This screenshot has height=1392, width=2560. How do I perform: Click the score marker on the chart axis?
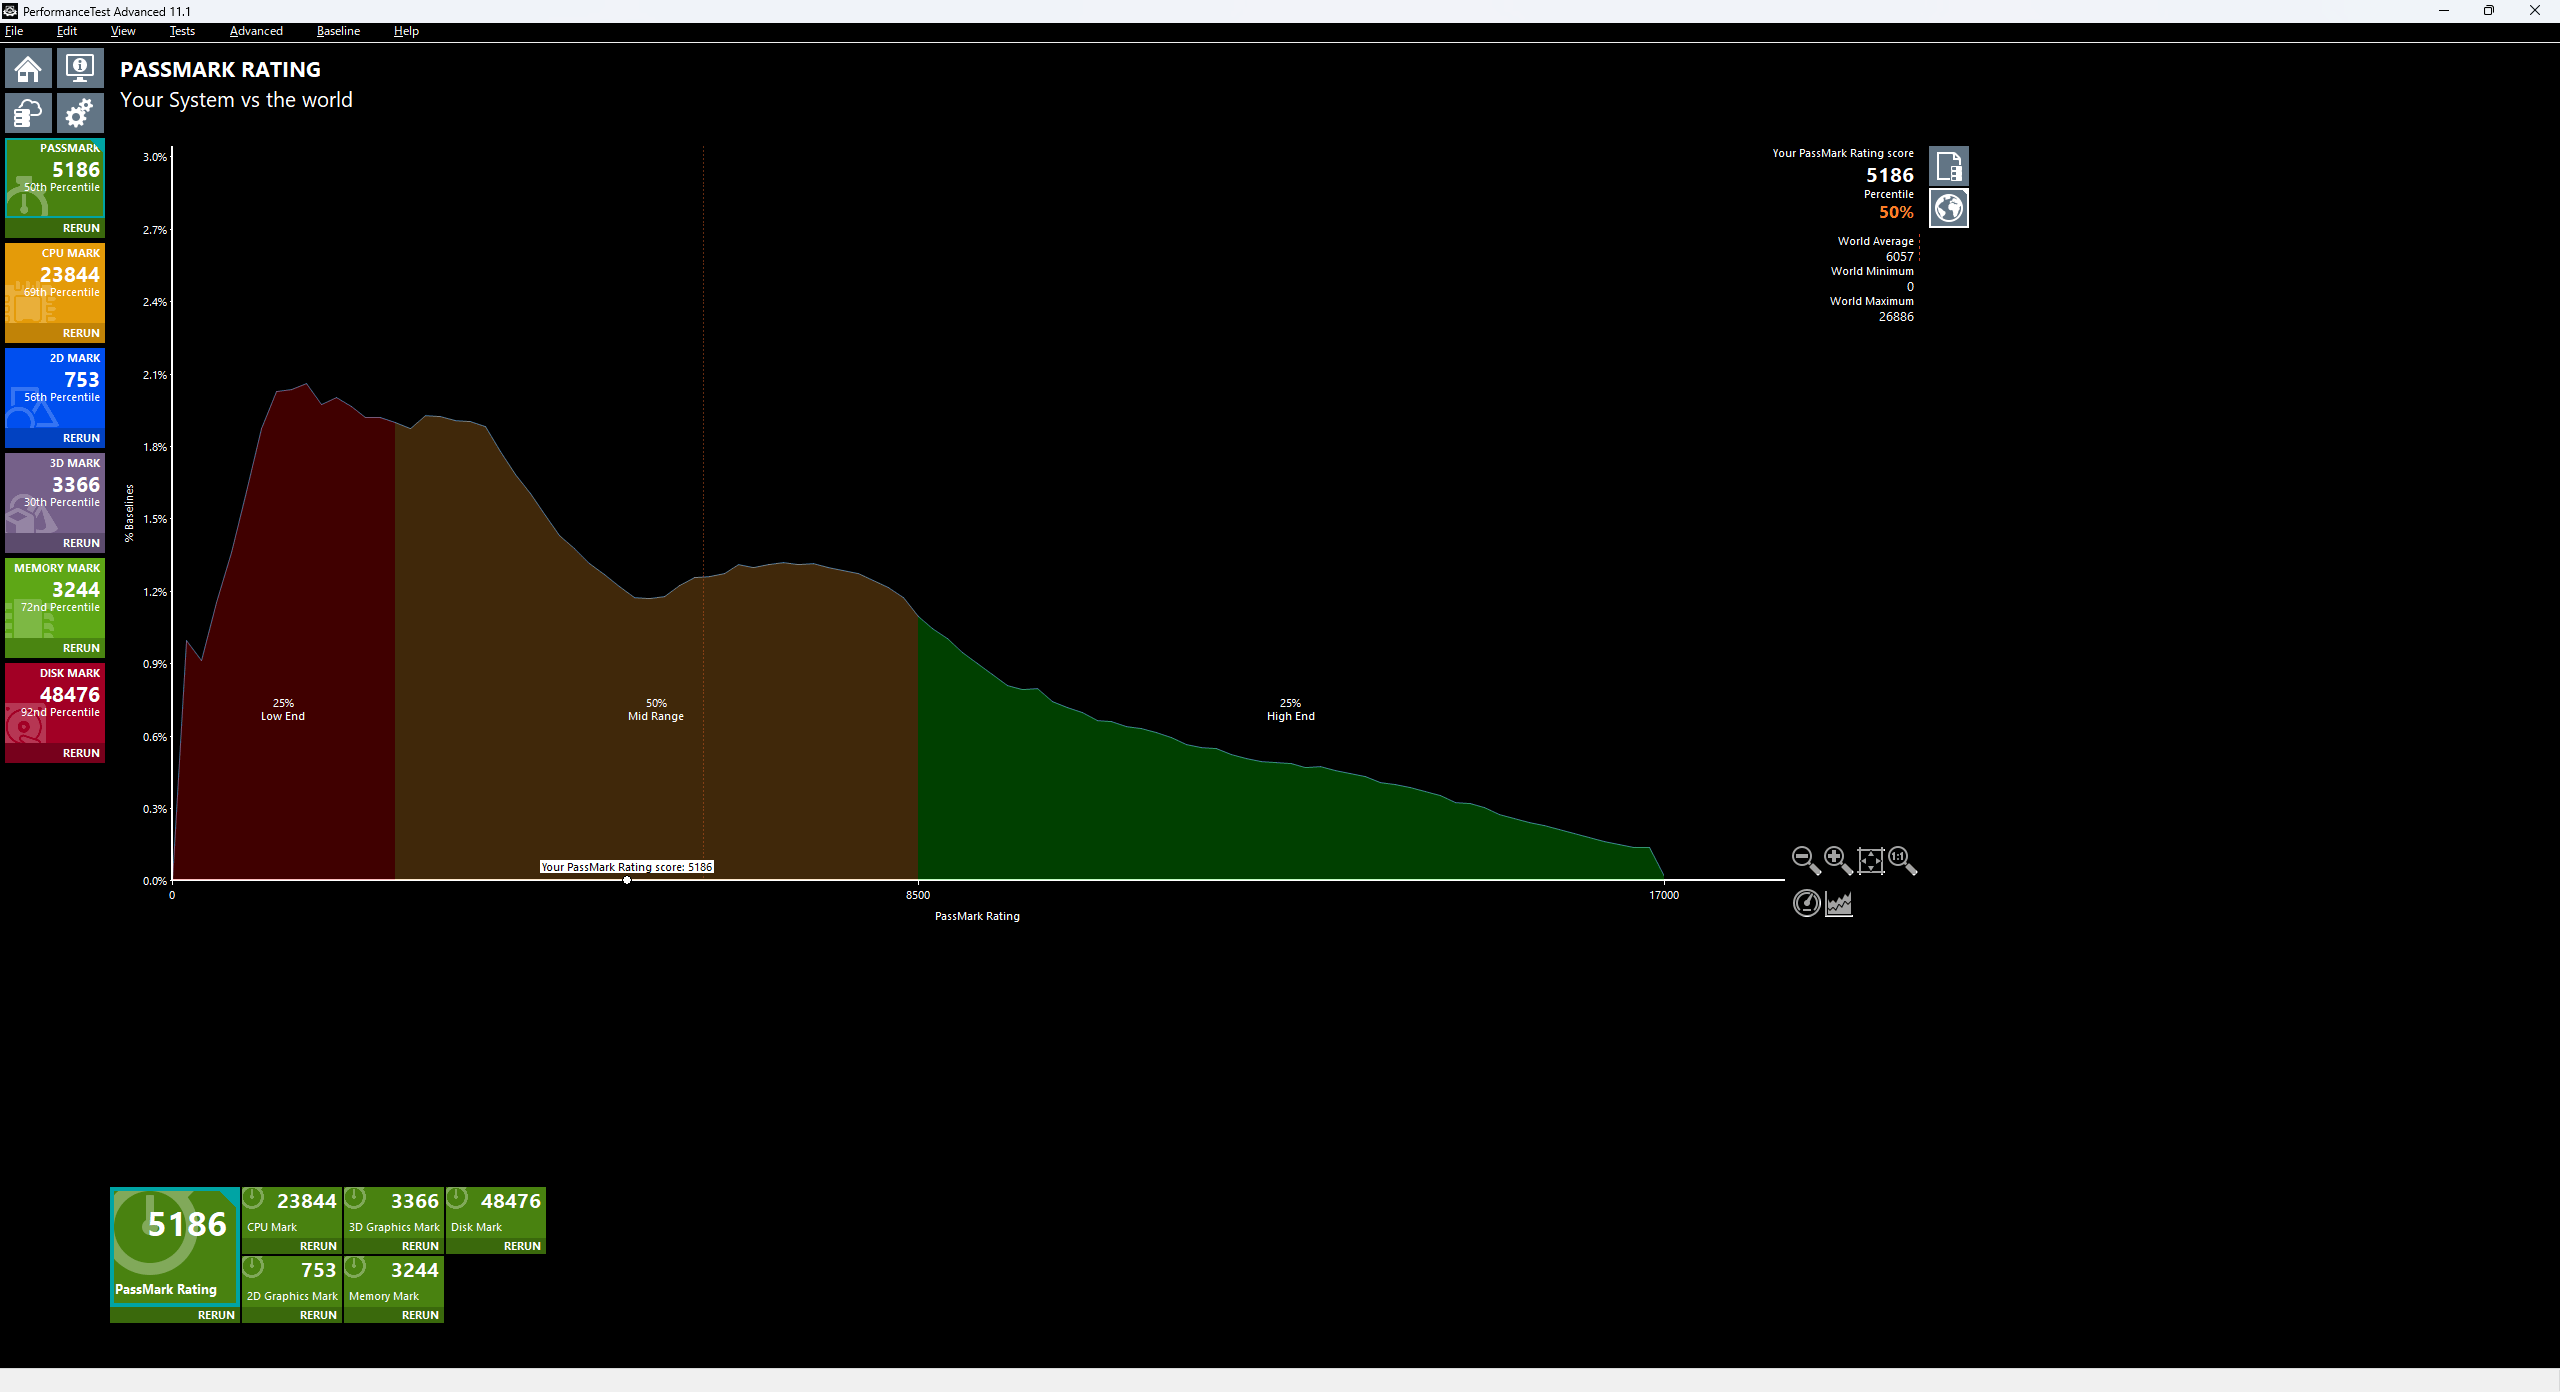(x=627, y=880)
